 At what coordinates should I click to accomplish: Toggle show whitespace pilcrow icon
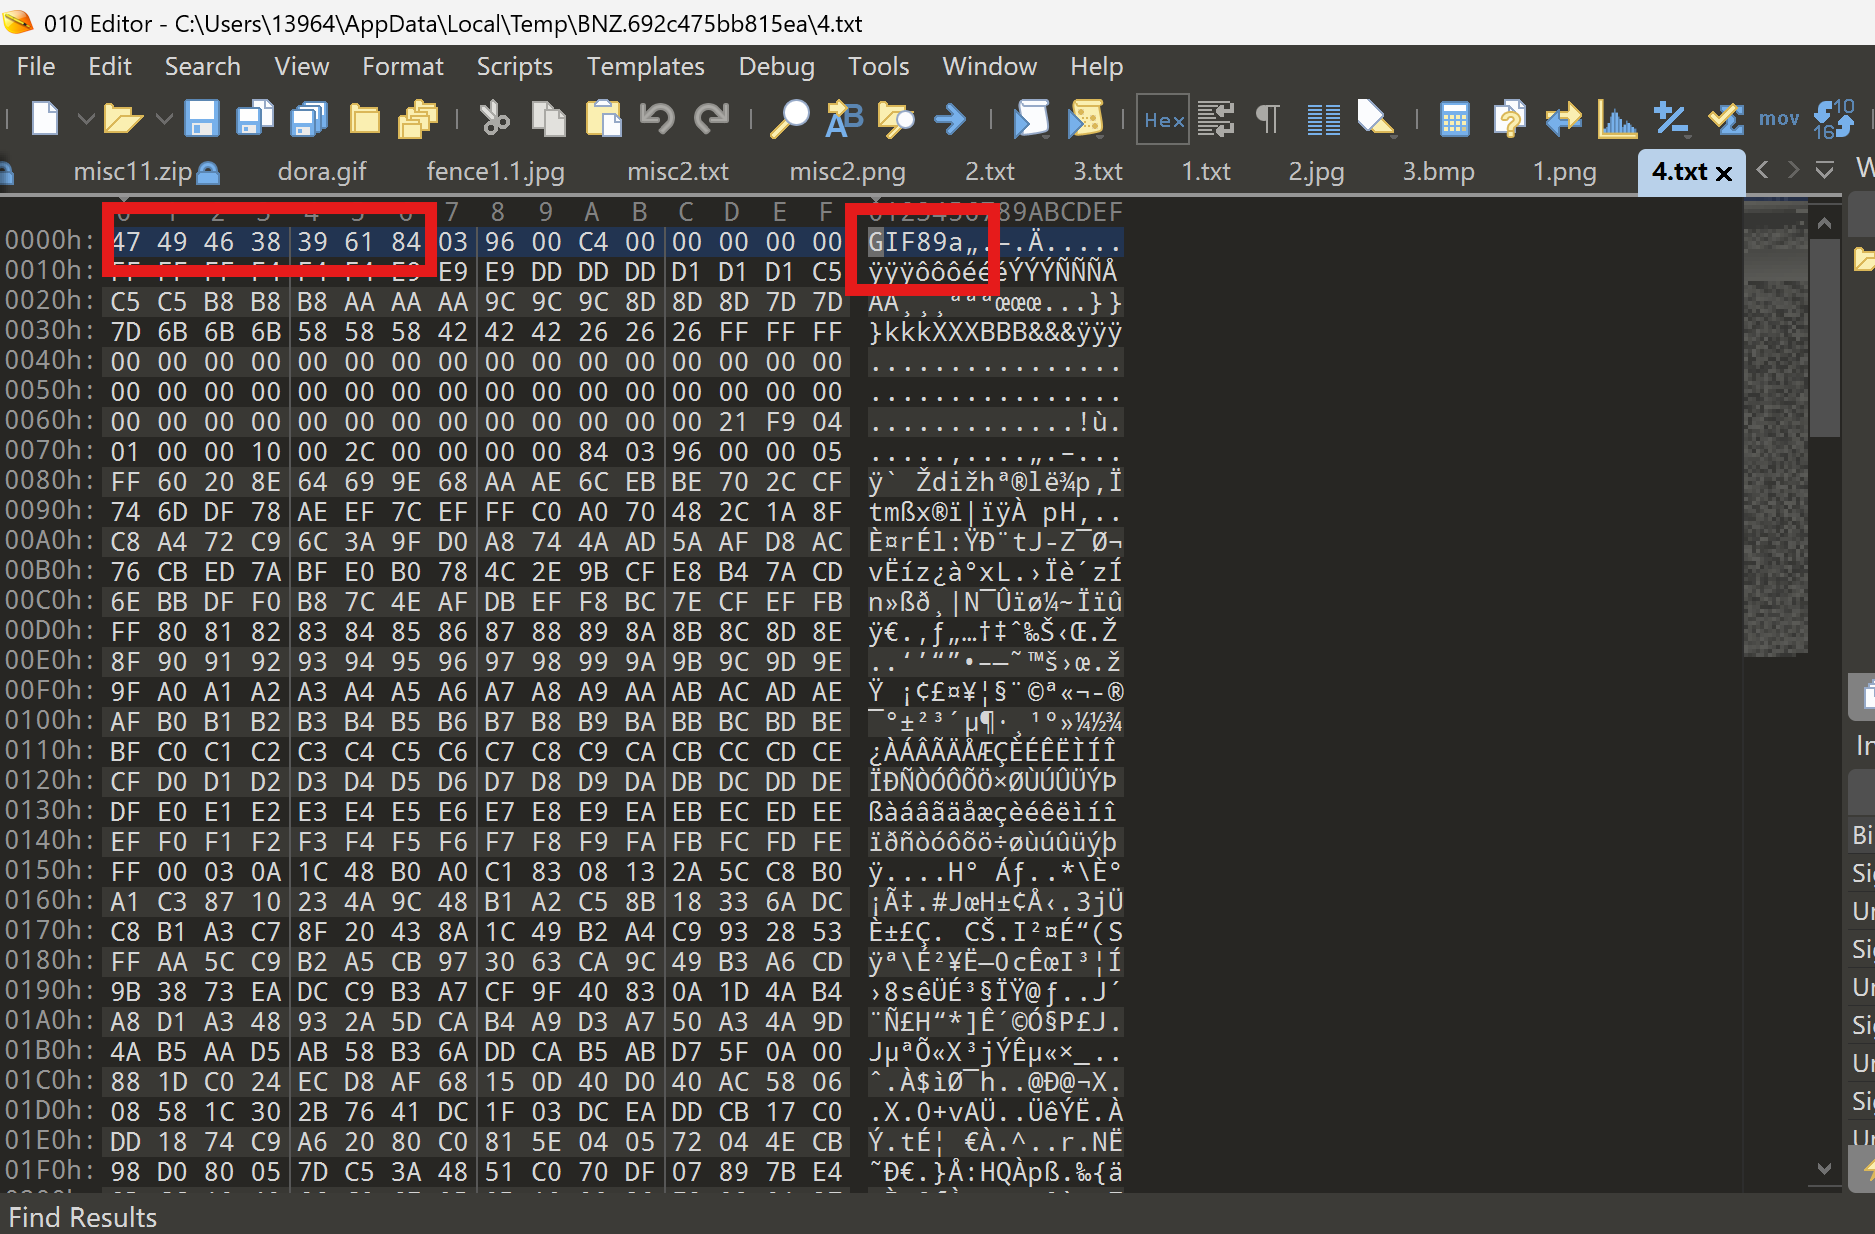[1267, 119]
